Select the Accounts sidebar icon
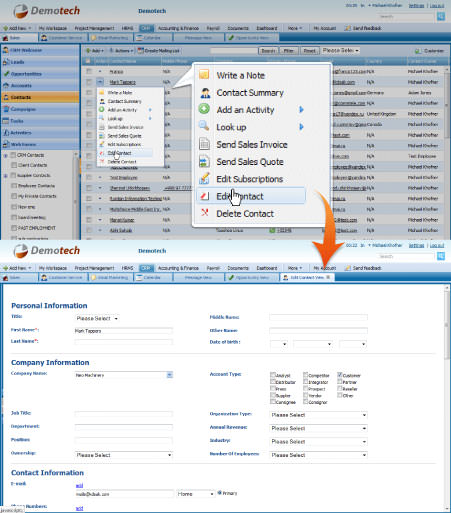Screen dimensions: 451x513 [6, 86]
